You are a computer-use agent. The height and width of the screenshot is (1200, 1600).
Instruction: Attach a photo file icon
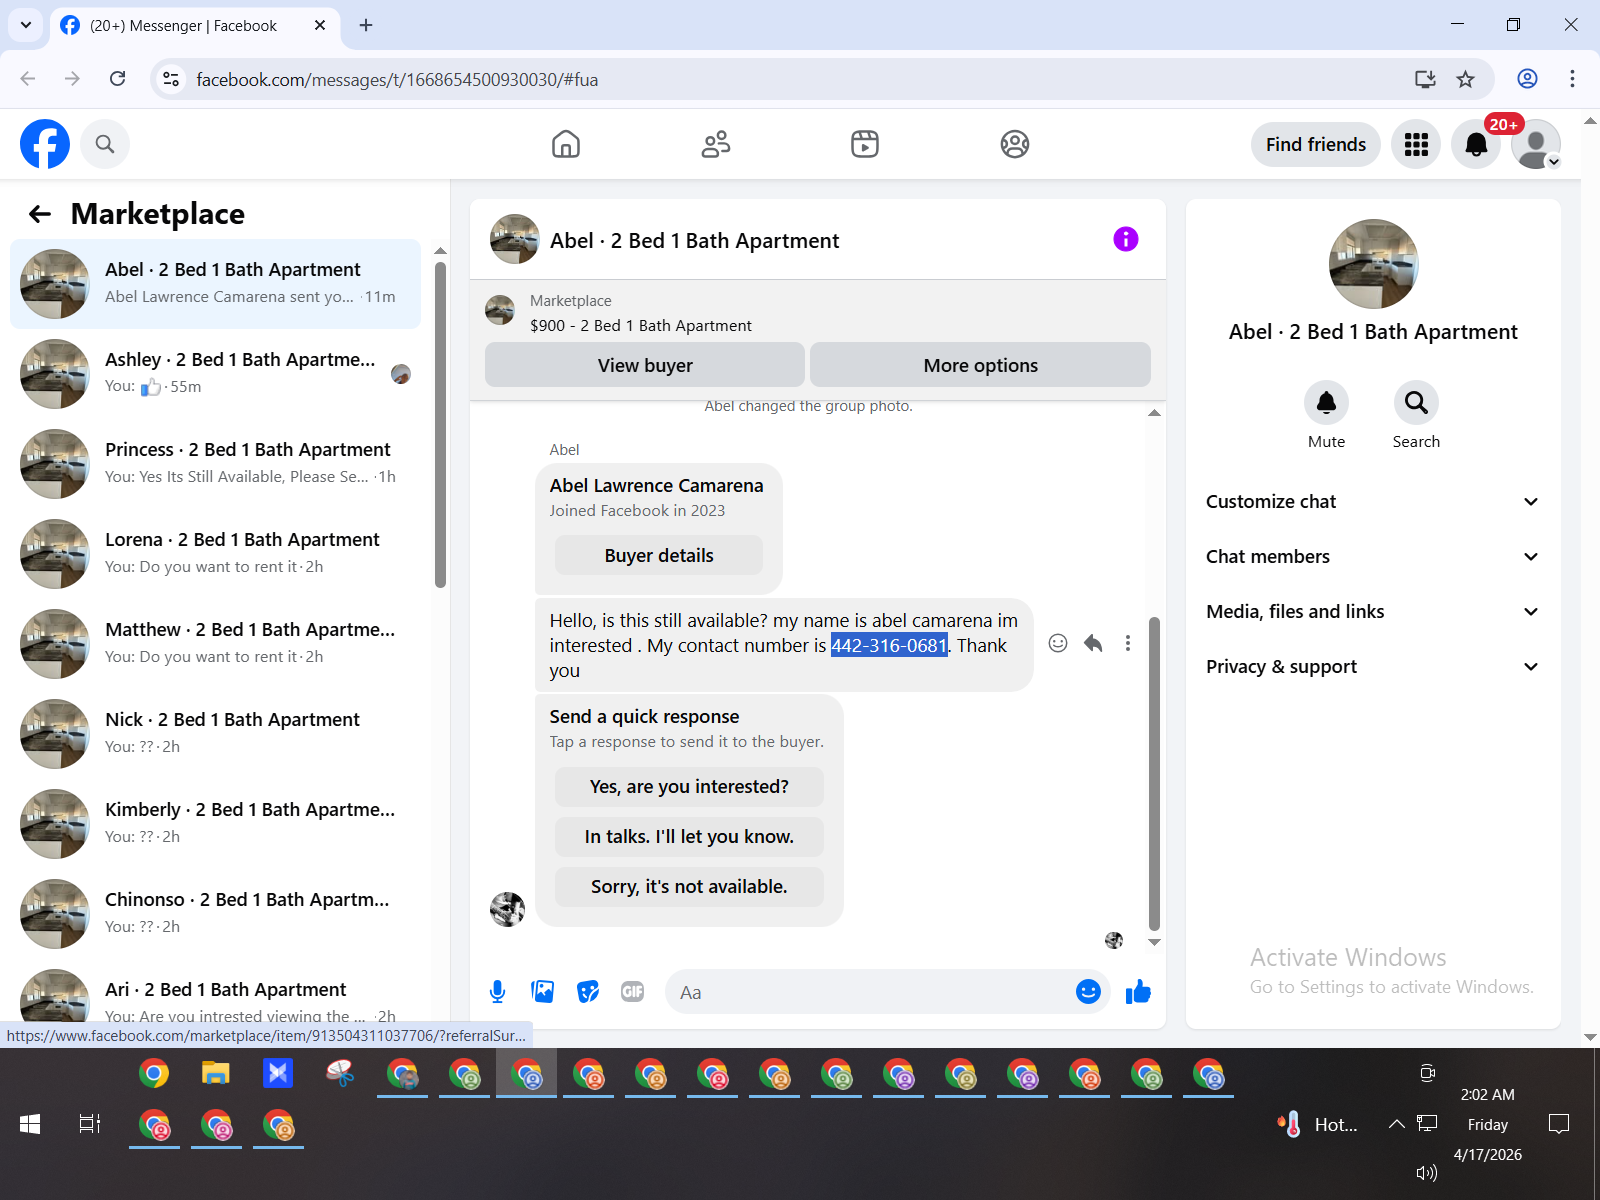[x=543, y=991]
